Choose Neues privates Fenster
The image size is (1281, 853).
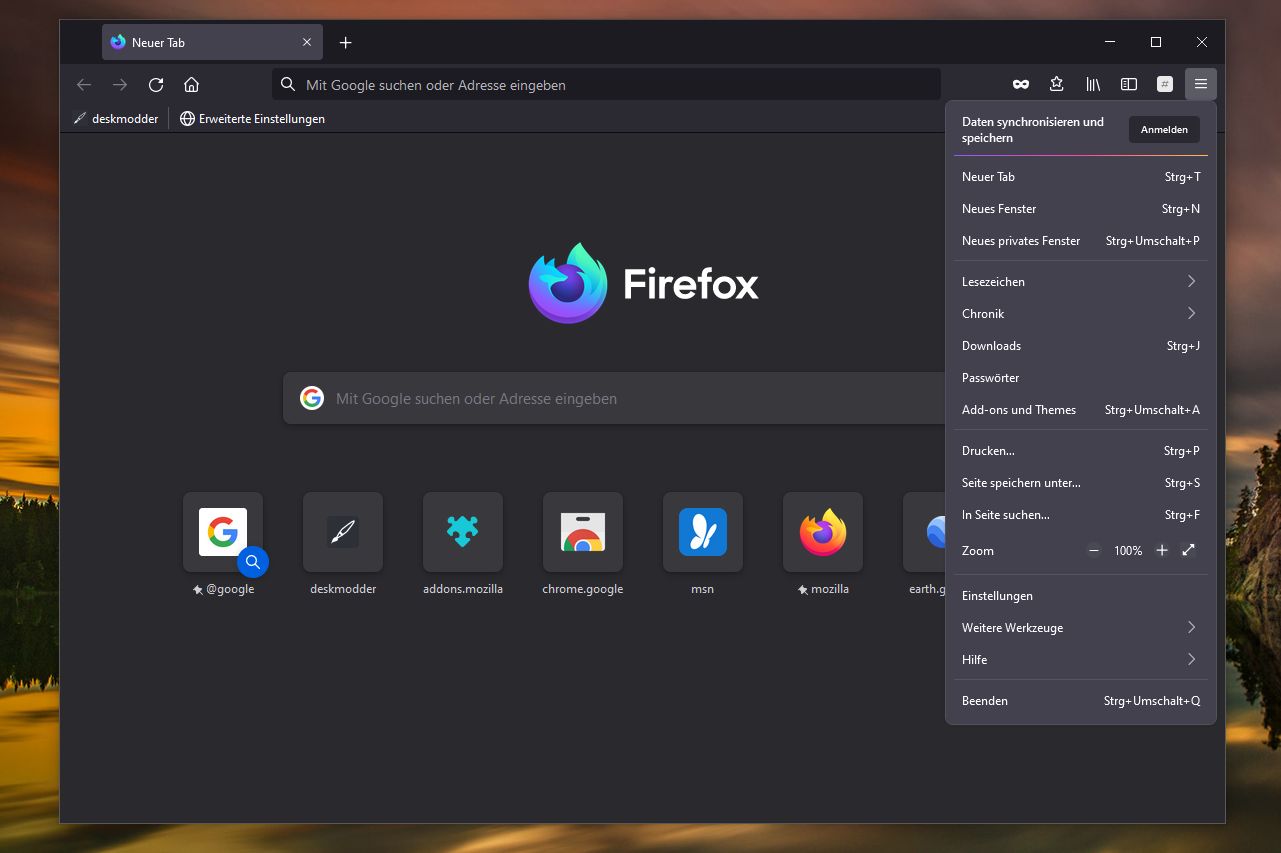(x=1081, y=241)
